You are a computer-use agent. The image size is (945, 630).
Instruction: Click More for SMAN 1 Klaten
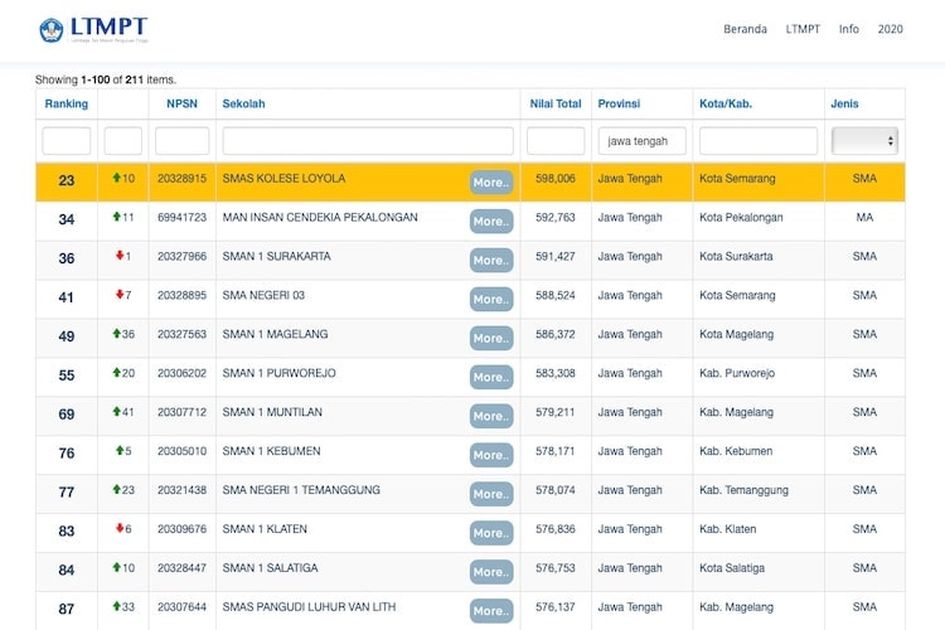[x=491, y=533]
